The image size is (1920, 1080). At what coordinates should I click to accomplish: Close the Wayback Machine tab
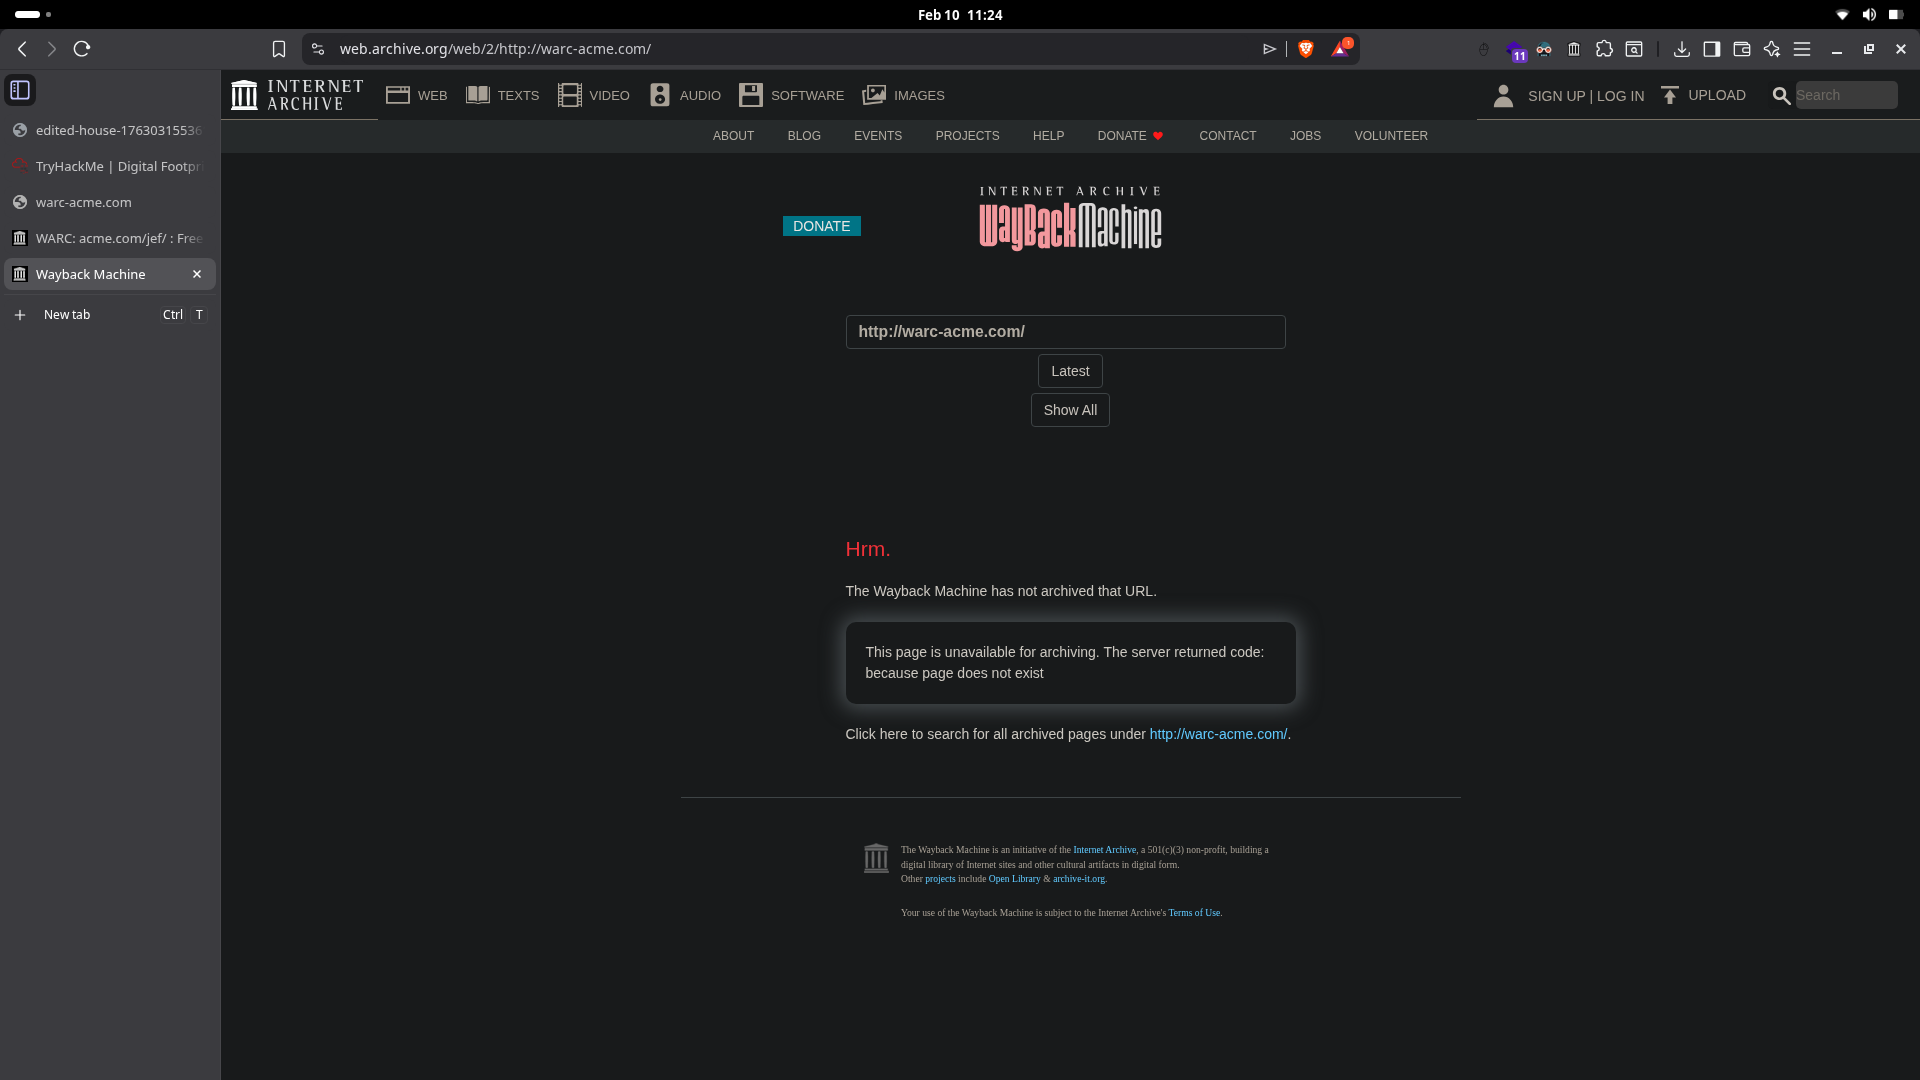pos(197,274)
